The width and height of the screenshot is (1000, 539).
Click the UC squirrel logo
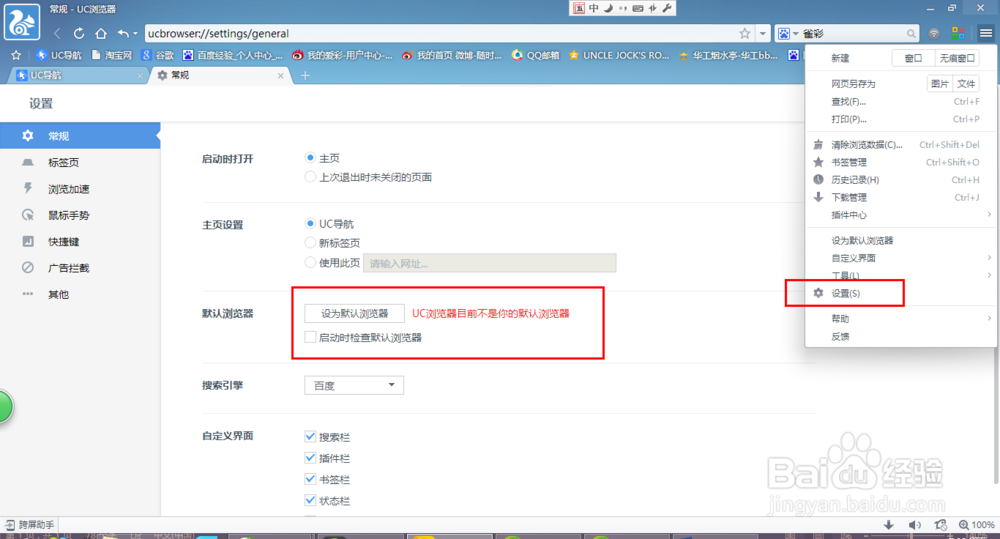tap(22, 21)
